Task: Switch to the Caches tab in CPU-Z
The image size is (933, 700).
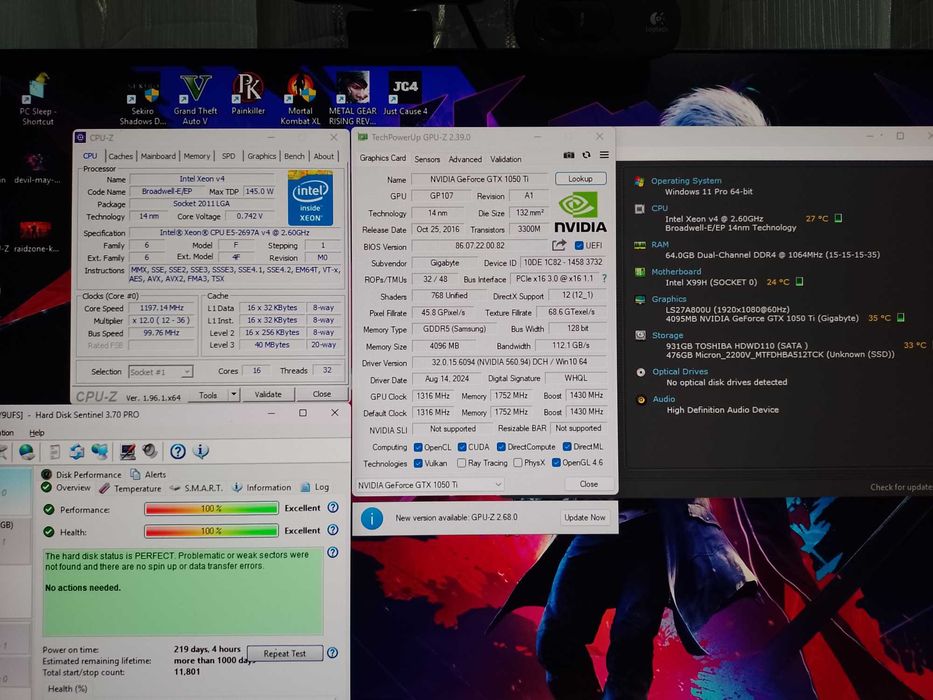Action: pyautogui.click(x=120, y=156)
